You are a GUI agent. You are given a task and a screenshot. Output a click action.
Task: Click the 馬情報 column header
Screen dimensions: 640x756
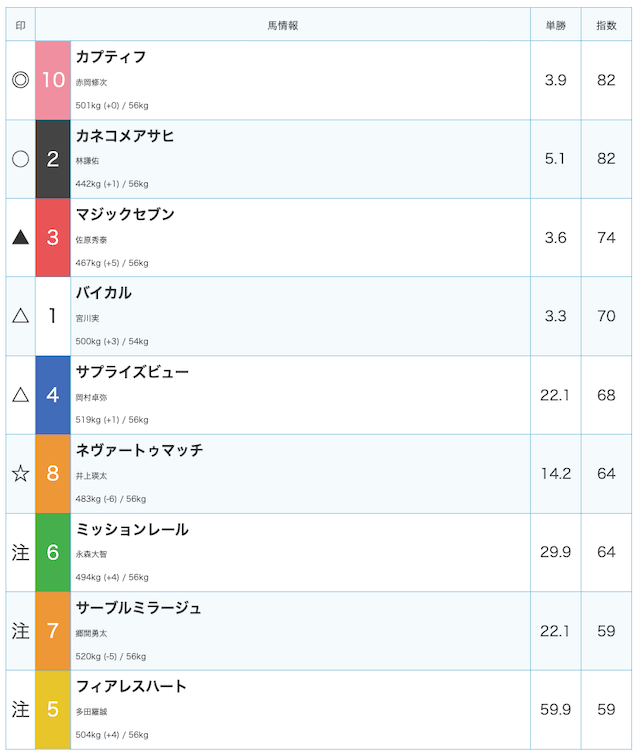point(283,26)
